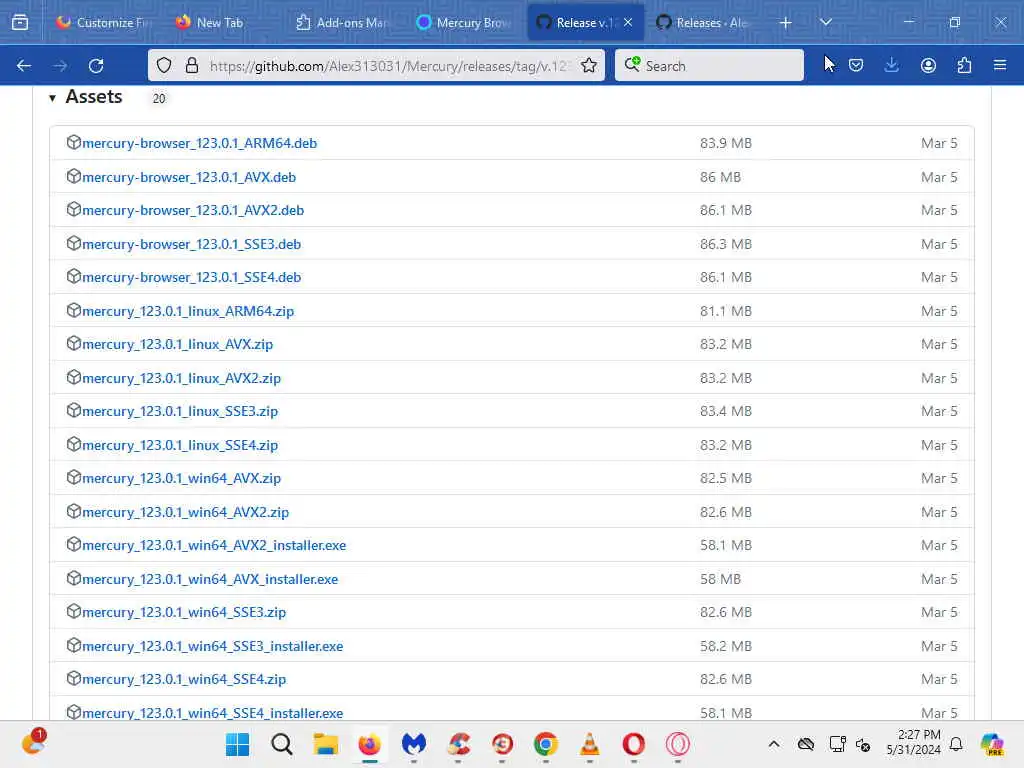Screen dimensions: 1024x768
Task: Download mercury_123.0.1_win64_AVX.zip
Action: 182,479
